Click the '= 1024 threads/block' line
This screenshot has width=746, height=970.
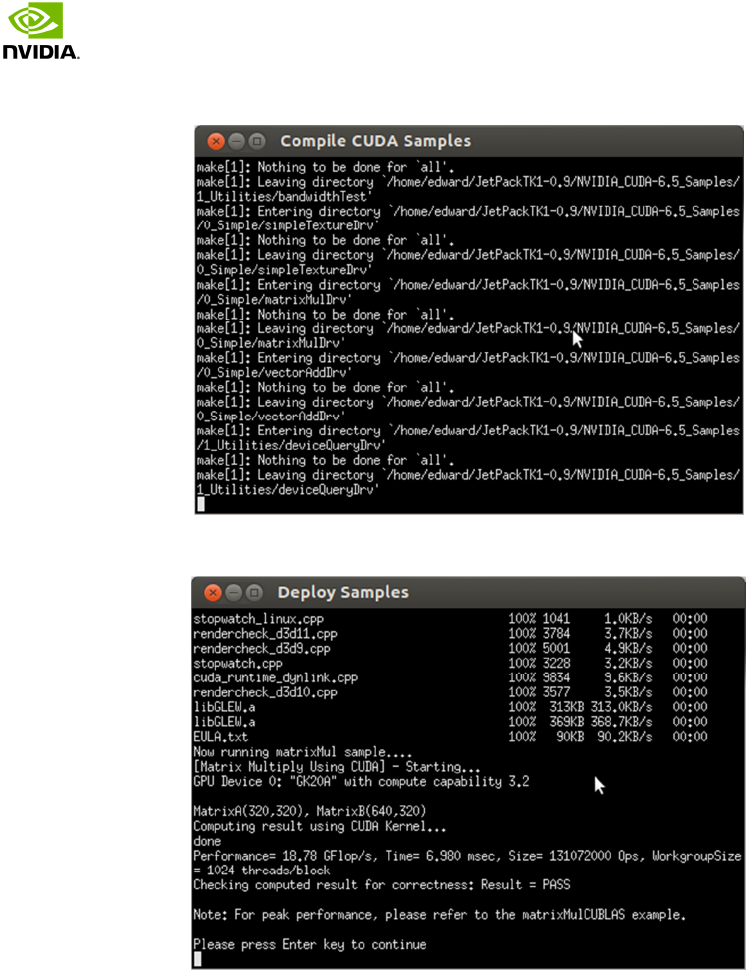[262, 870]
